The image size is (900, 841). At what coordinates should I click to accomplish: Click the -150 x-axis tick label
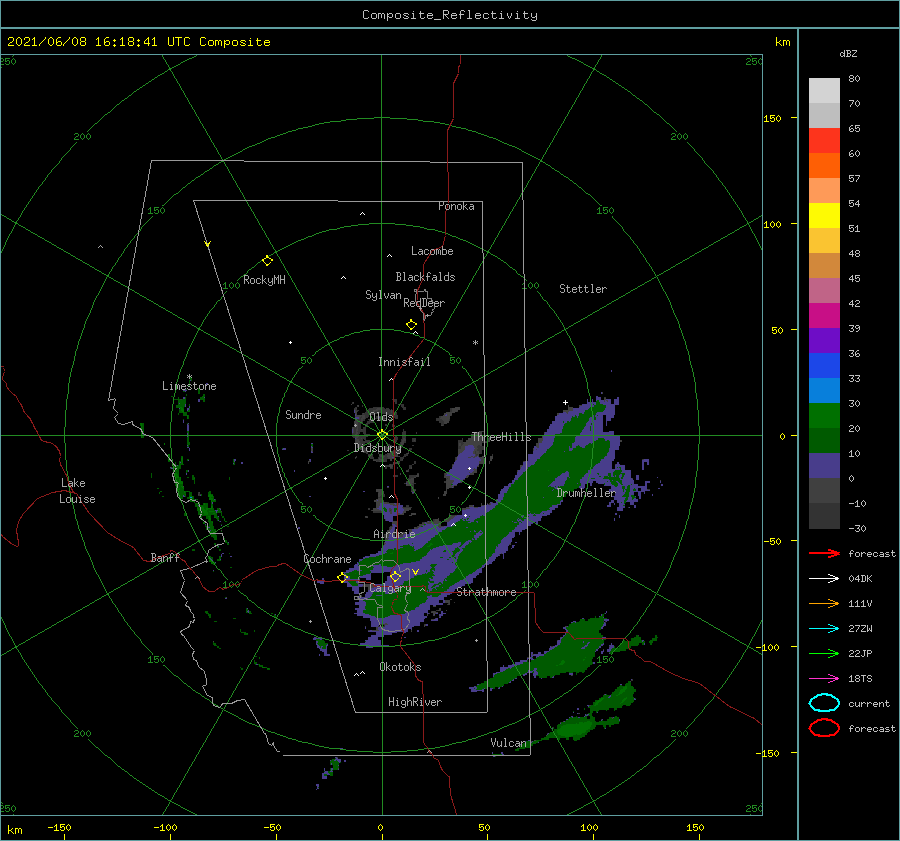tap(59, 827)
